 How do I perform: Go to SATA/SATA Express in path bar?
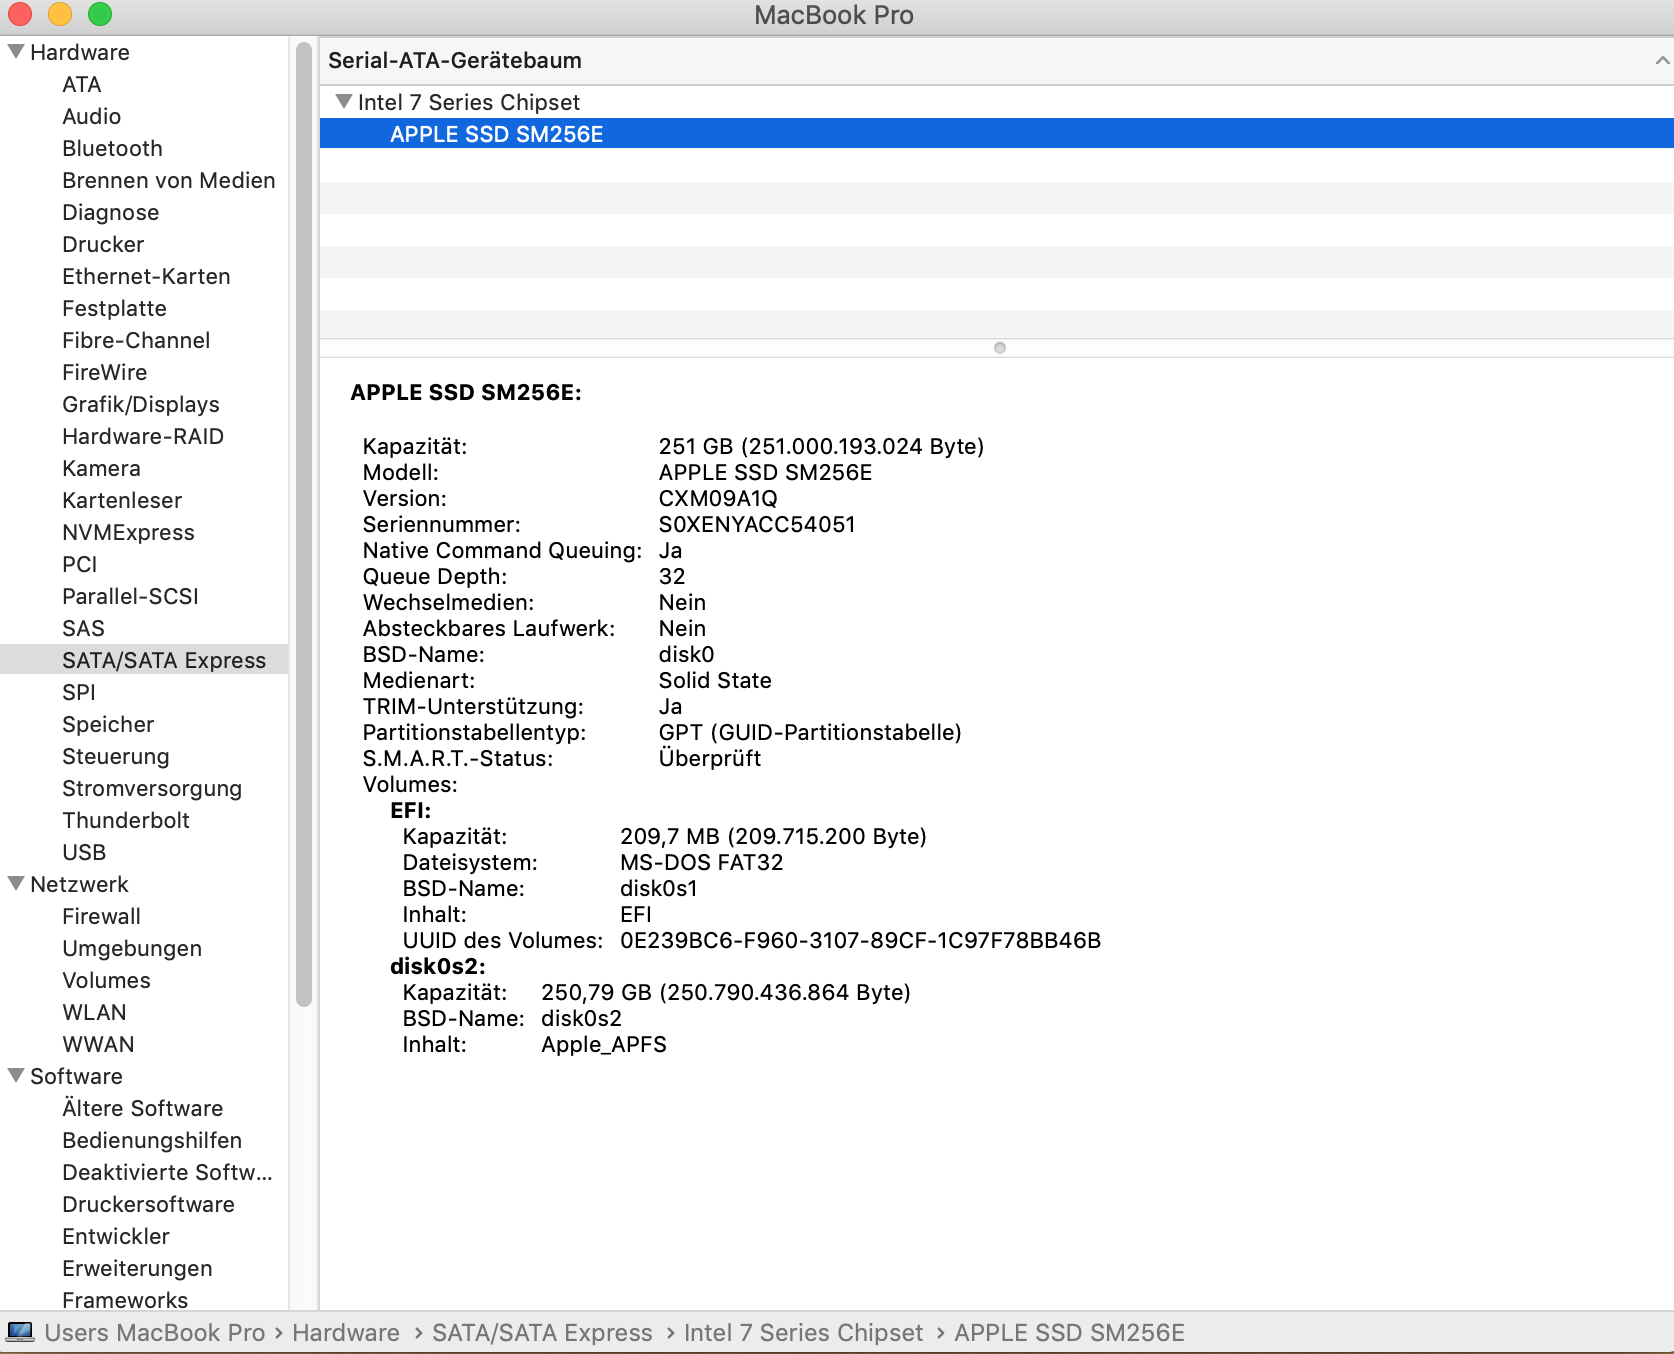542,1333
